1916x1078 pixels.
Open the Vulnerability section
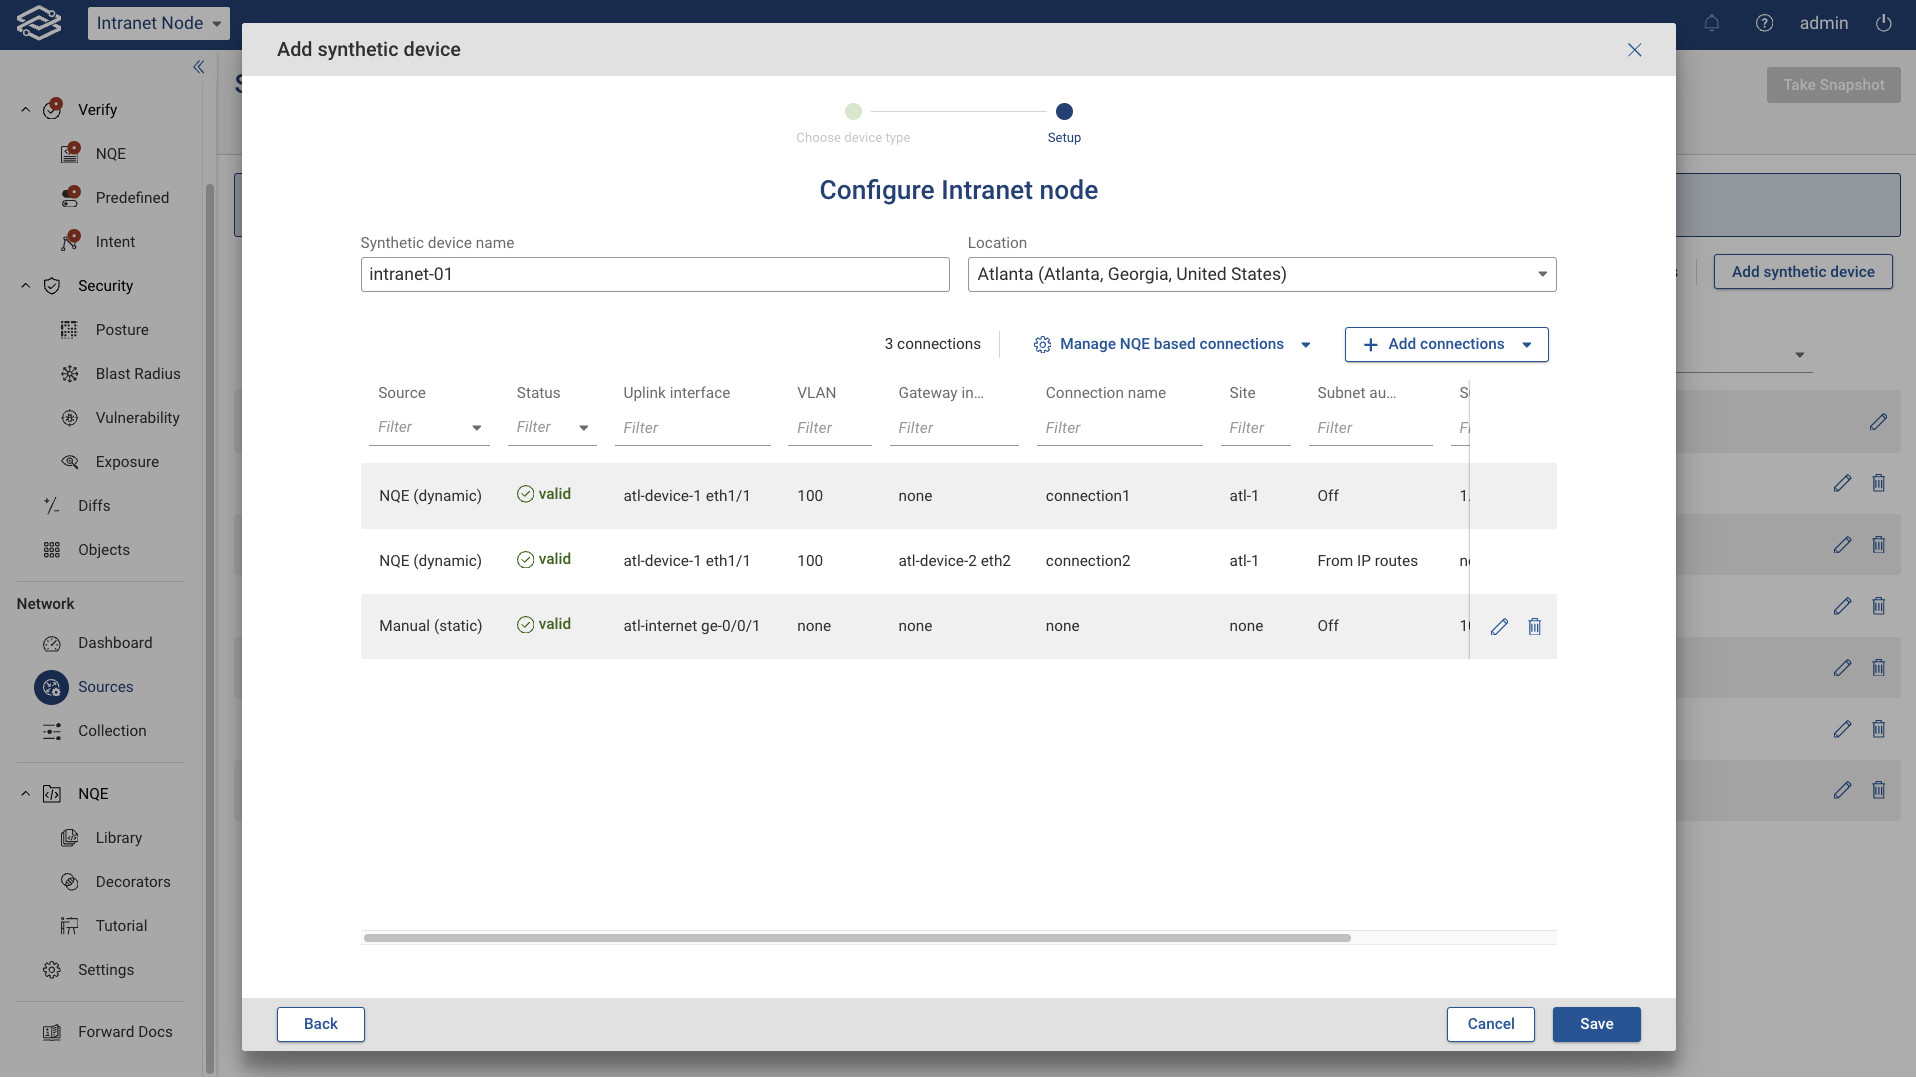[x=139, y=417]
